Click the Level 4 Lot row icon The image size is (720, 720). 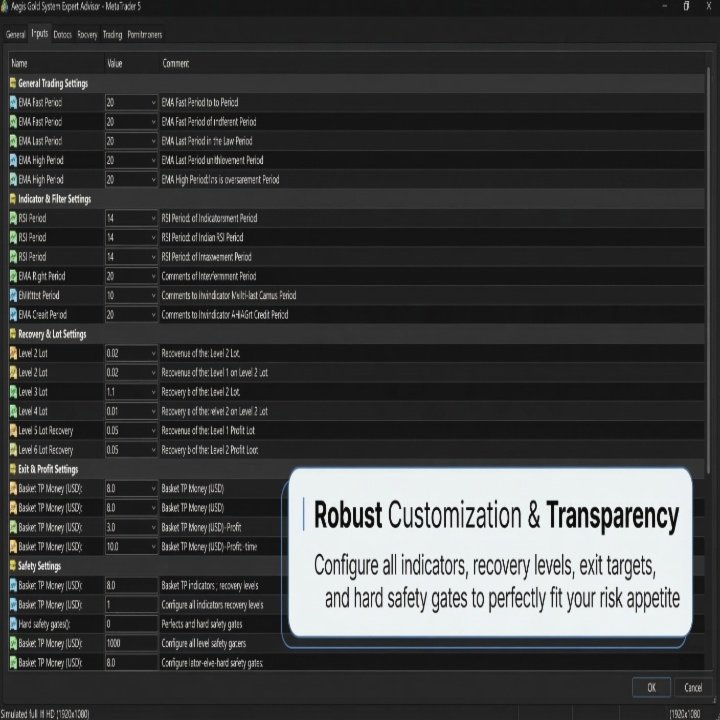[x=13, y=411]
